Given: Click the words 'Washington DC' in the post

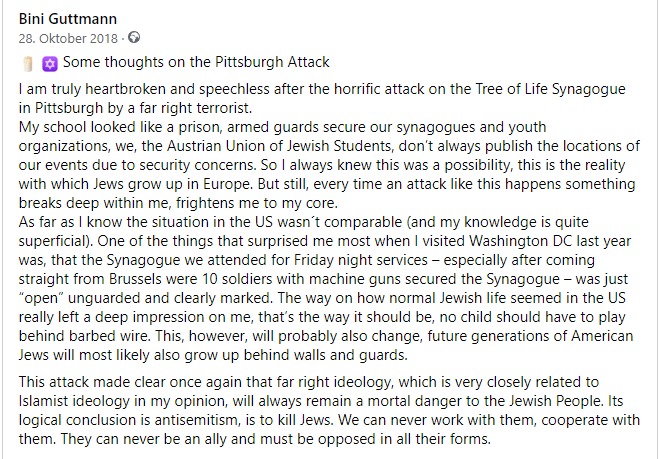Looking at the screenshot, I should [x=521, y=241].
